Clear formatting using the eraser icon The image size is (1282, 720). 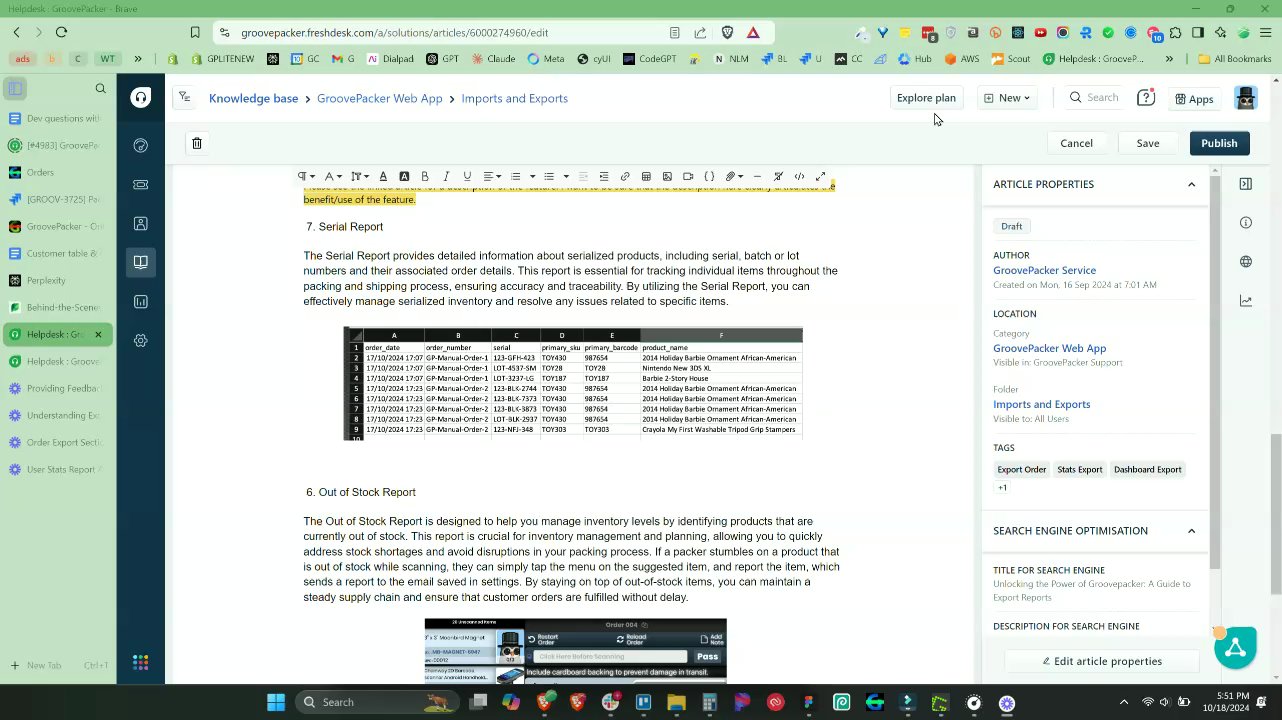[778, 176]
